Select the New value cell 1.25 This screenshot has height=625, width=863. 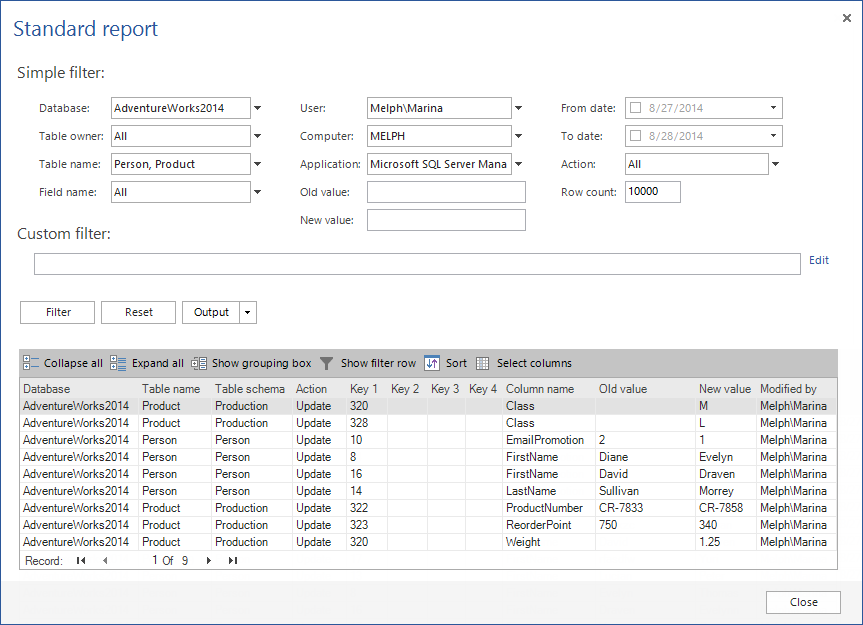coord(726,542)
